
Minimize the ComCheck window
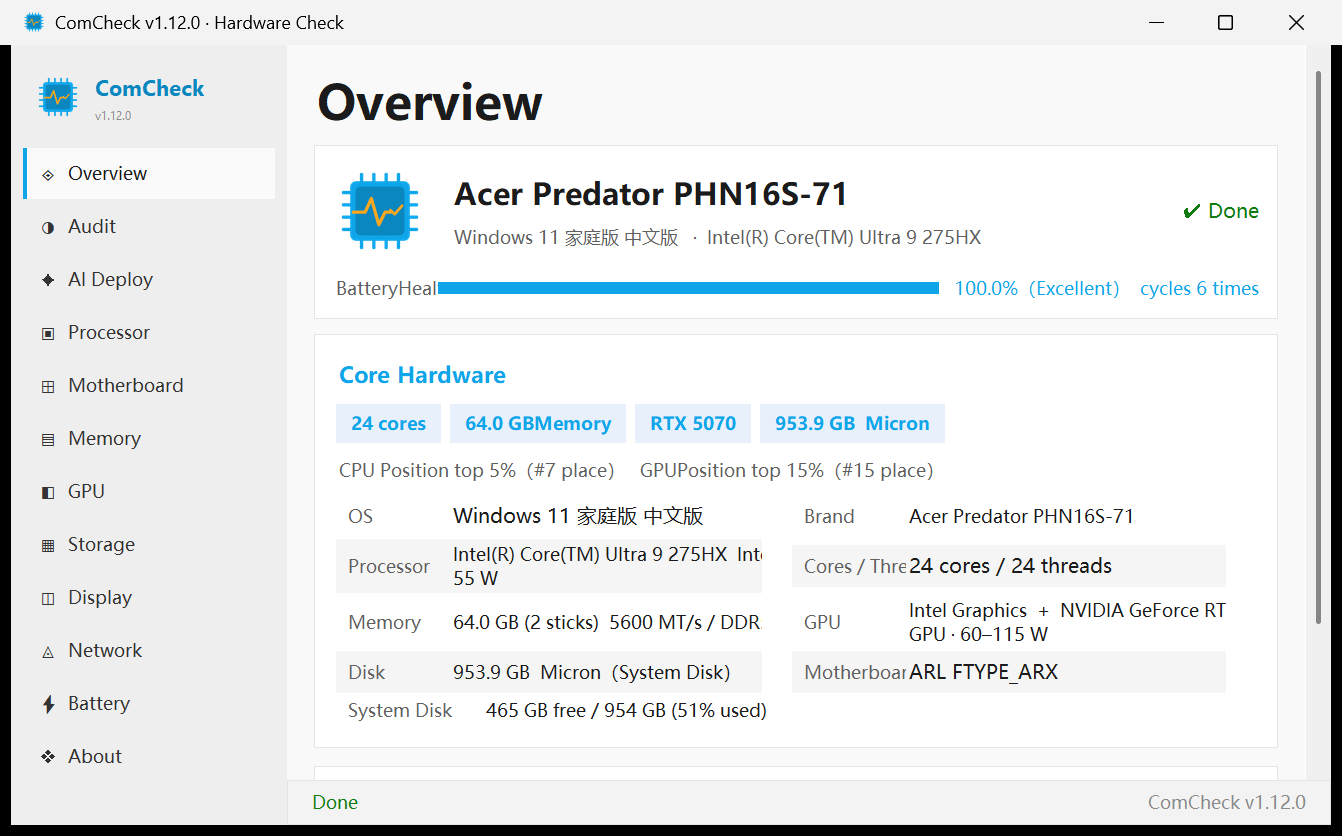[x=1155, y=22]
